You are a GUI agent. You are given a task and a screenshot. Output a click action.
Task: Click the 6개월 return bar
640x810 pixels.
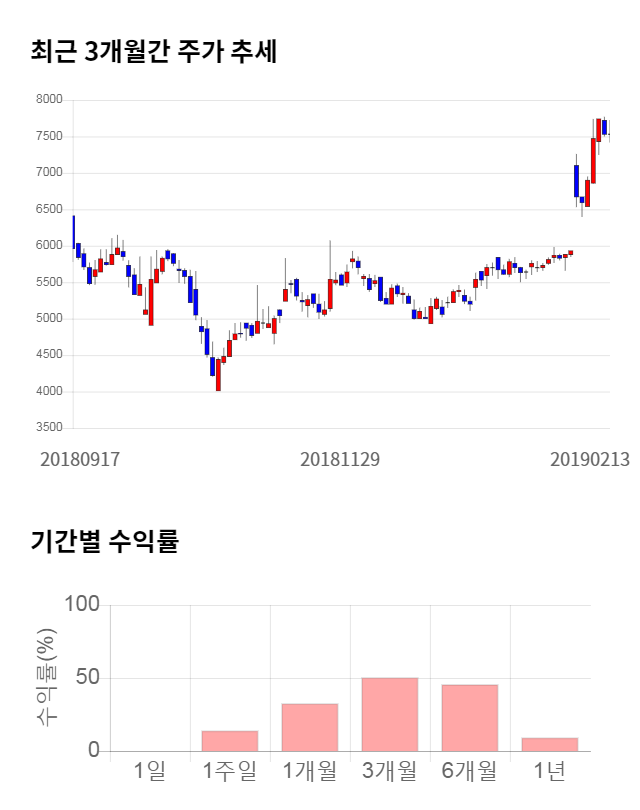[x=470, y=717]
